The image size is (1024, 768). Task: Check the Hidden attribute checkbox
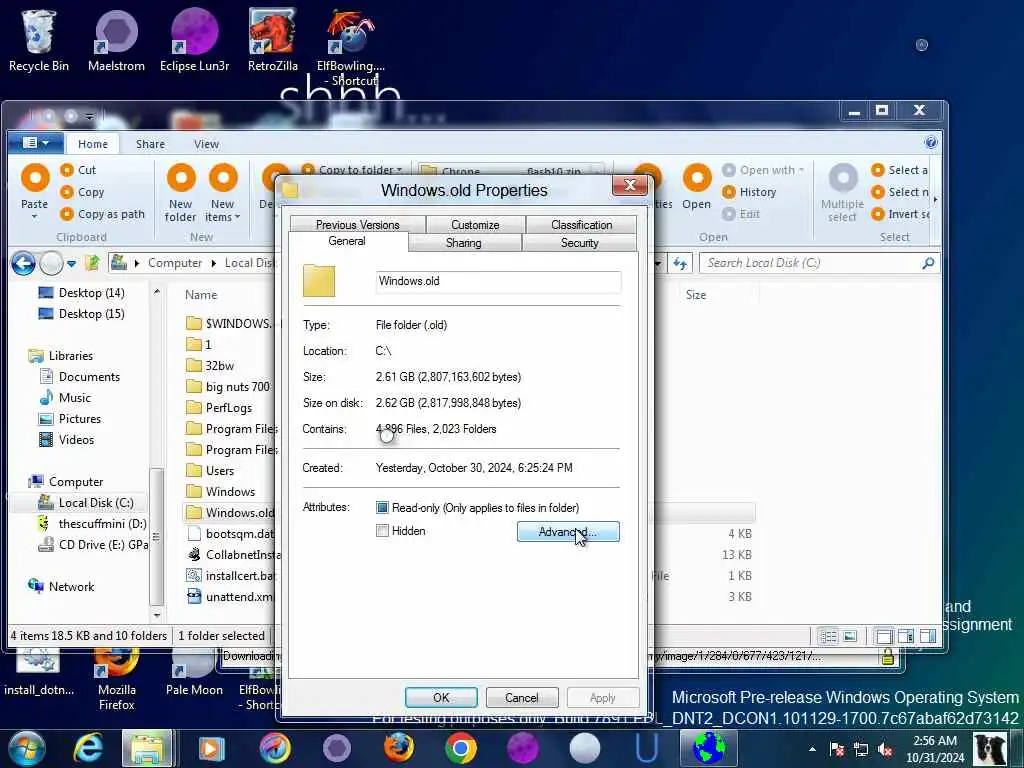click(382, 531)
